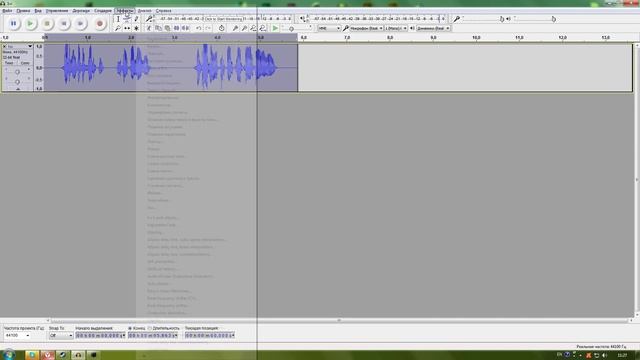
Task: Click the track Mute button
Action: pos(9,63)
